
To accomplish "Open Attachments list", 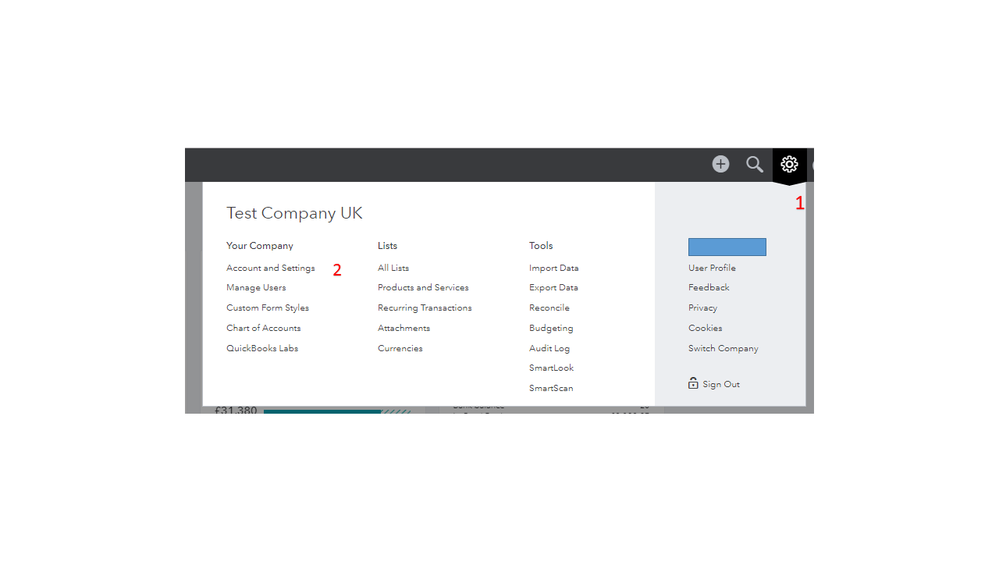I will [x=404, y=328].
